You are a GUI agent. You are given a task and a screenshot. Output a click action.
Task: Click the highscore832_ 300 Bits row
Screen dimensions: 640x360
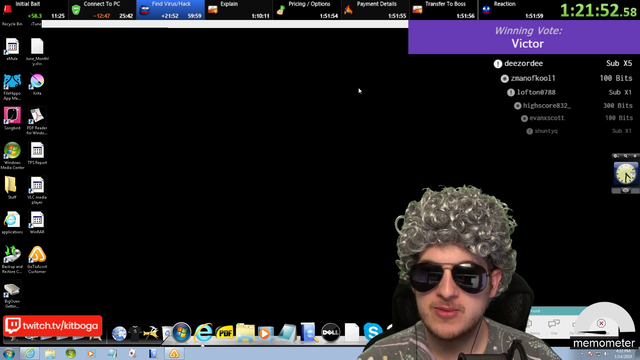click(x=573, y=105)
